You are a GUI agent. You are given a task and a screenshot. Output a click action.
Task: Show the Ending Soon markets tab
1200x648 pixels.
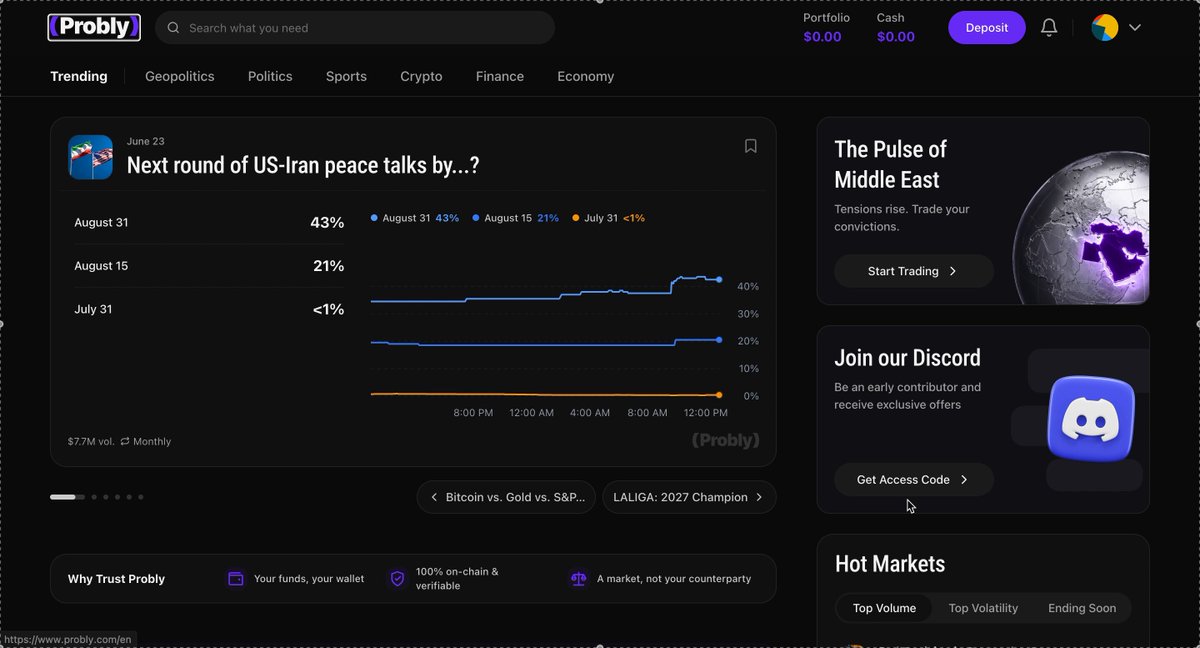[1082, 608]
